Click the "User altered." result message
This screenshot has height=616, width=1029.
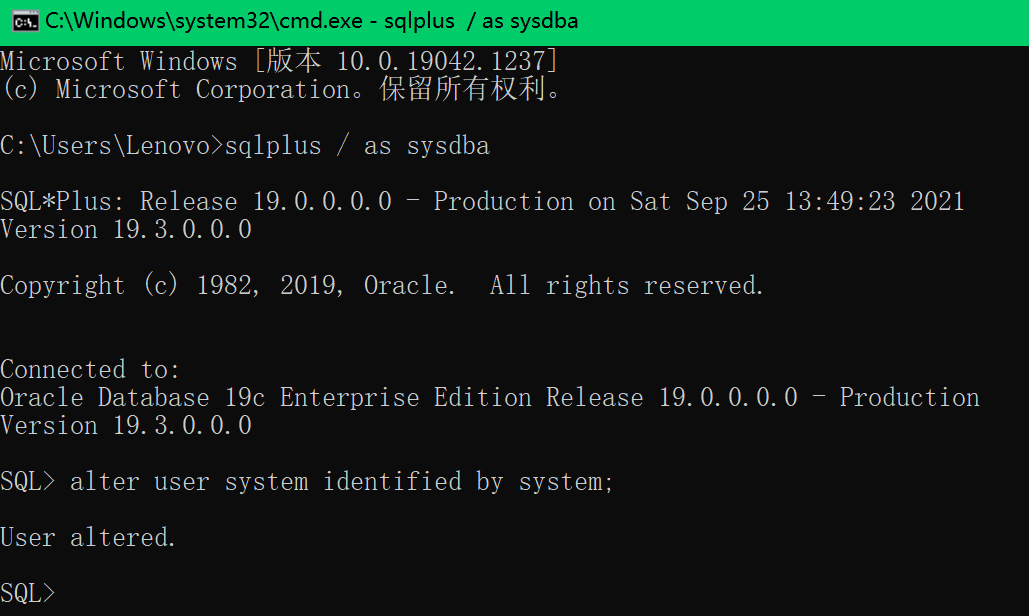pos(88,538)
